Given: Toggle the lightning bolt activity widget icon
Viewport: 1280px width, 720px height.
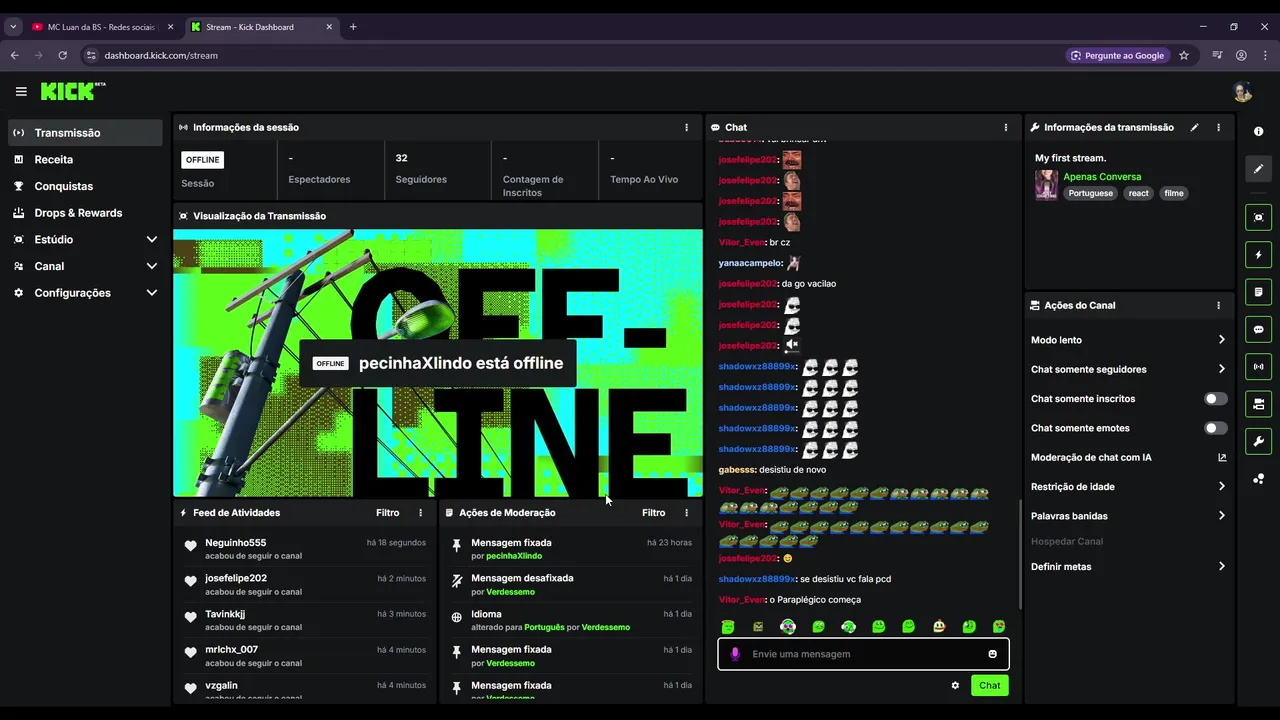Looking at the screenshot, I should (x=1258, y=255).
